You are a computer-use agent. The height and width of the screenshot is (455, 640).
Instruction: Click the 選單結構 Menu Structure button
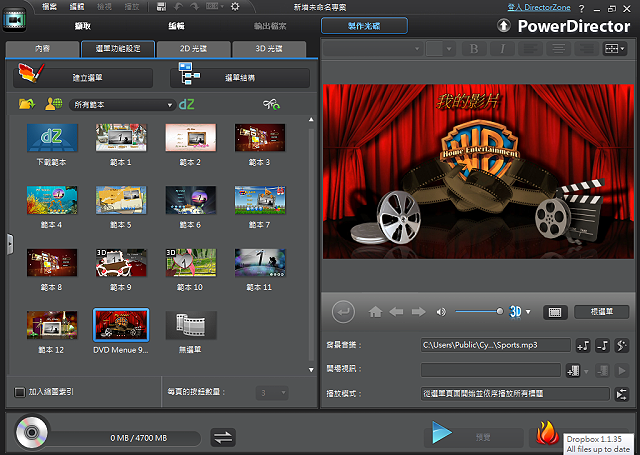click(240, 78)
